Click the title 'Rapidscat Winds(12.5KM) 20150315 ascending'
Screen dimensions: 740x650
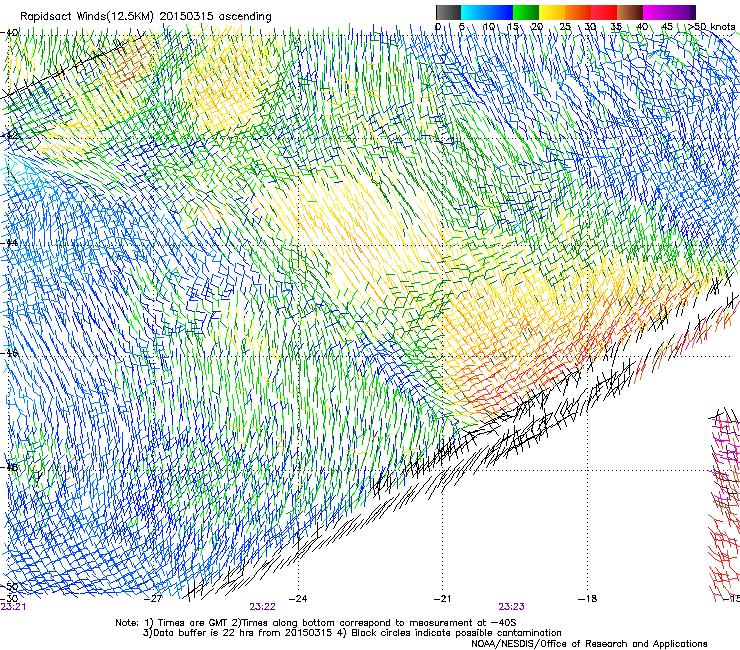click(x=146, y=17)
